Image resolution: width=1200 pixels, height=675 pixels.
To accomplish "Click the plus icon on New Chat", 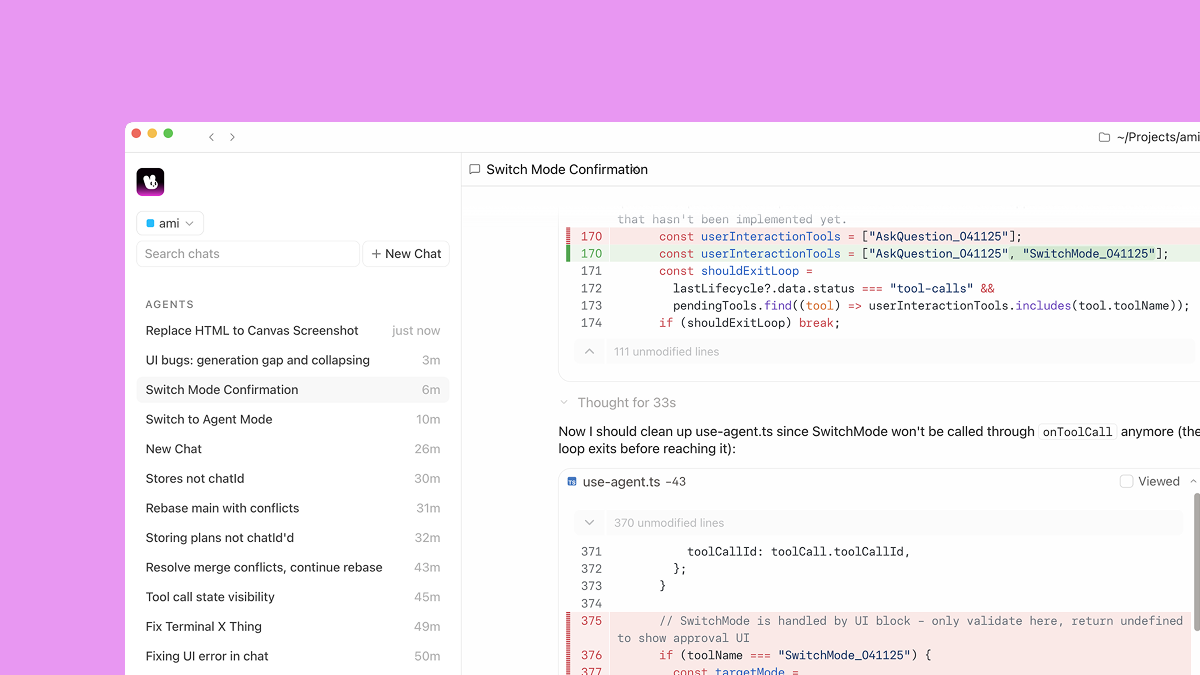I will tap(376, 254).
